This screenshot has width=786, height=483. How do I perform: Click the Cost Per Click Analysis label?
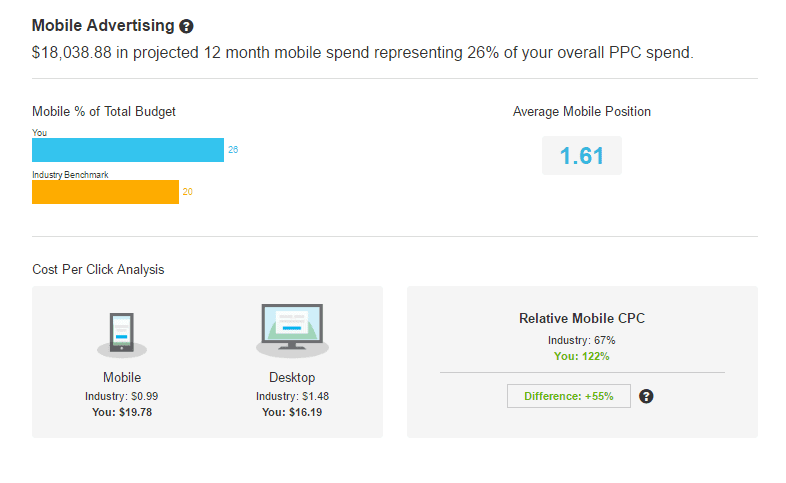(98, 270)
